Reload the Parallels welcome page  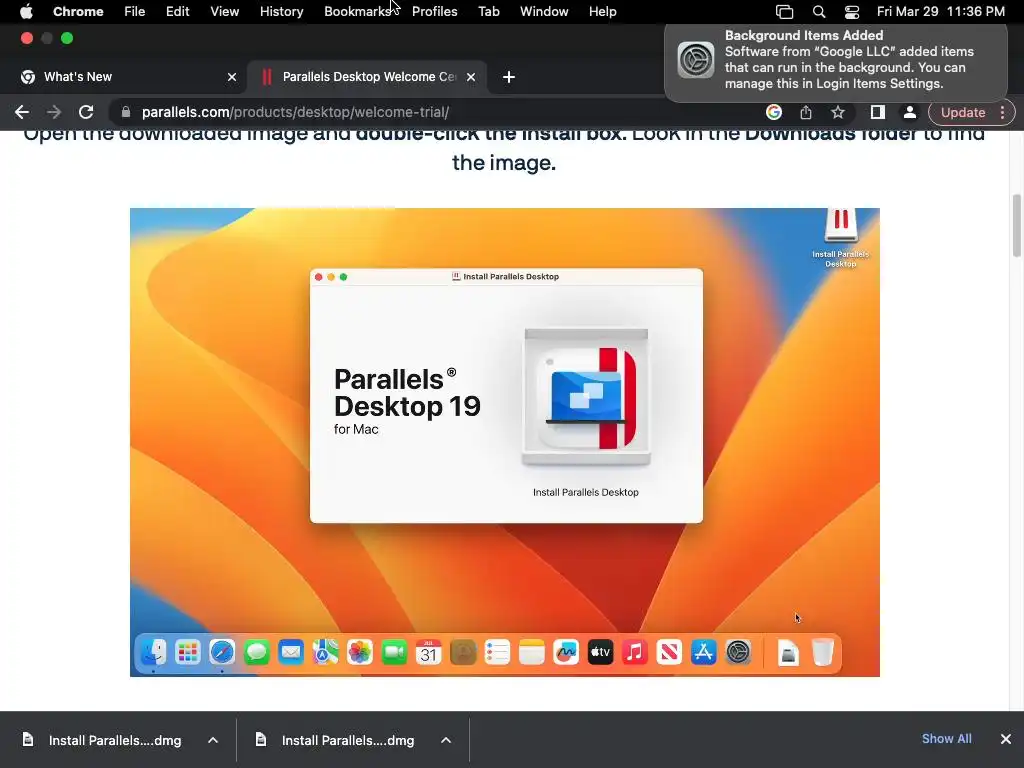pos(86,112)
